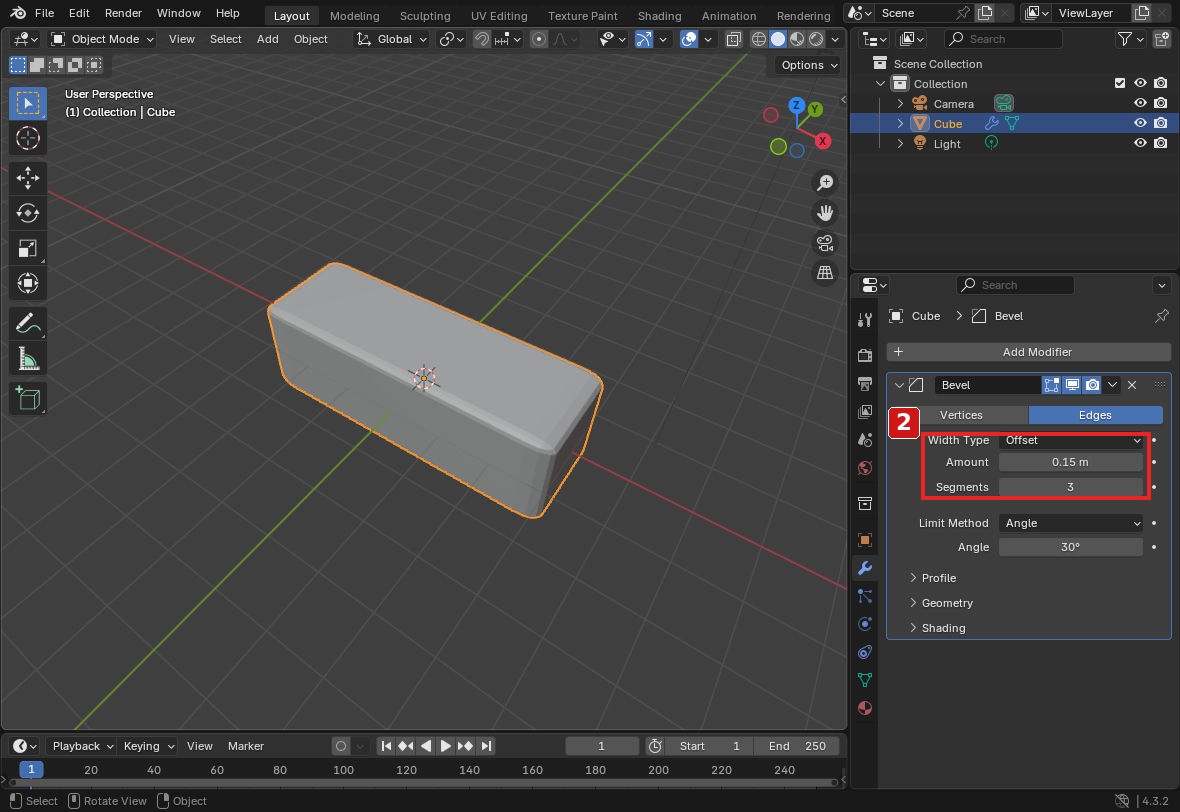Click the outliner Search field
Screen dimensions: 1180x812
1003,39
